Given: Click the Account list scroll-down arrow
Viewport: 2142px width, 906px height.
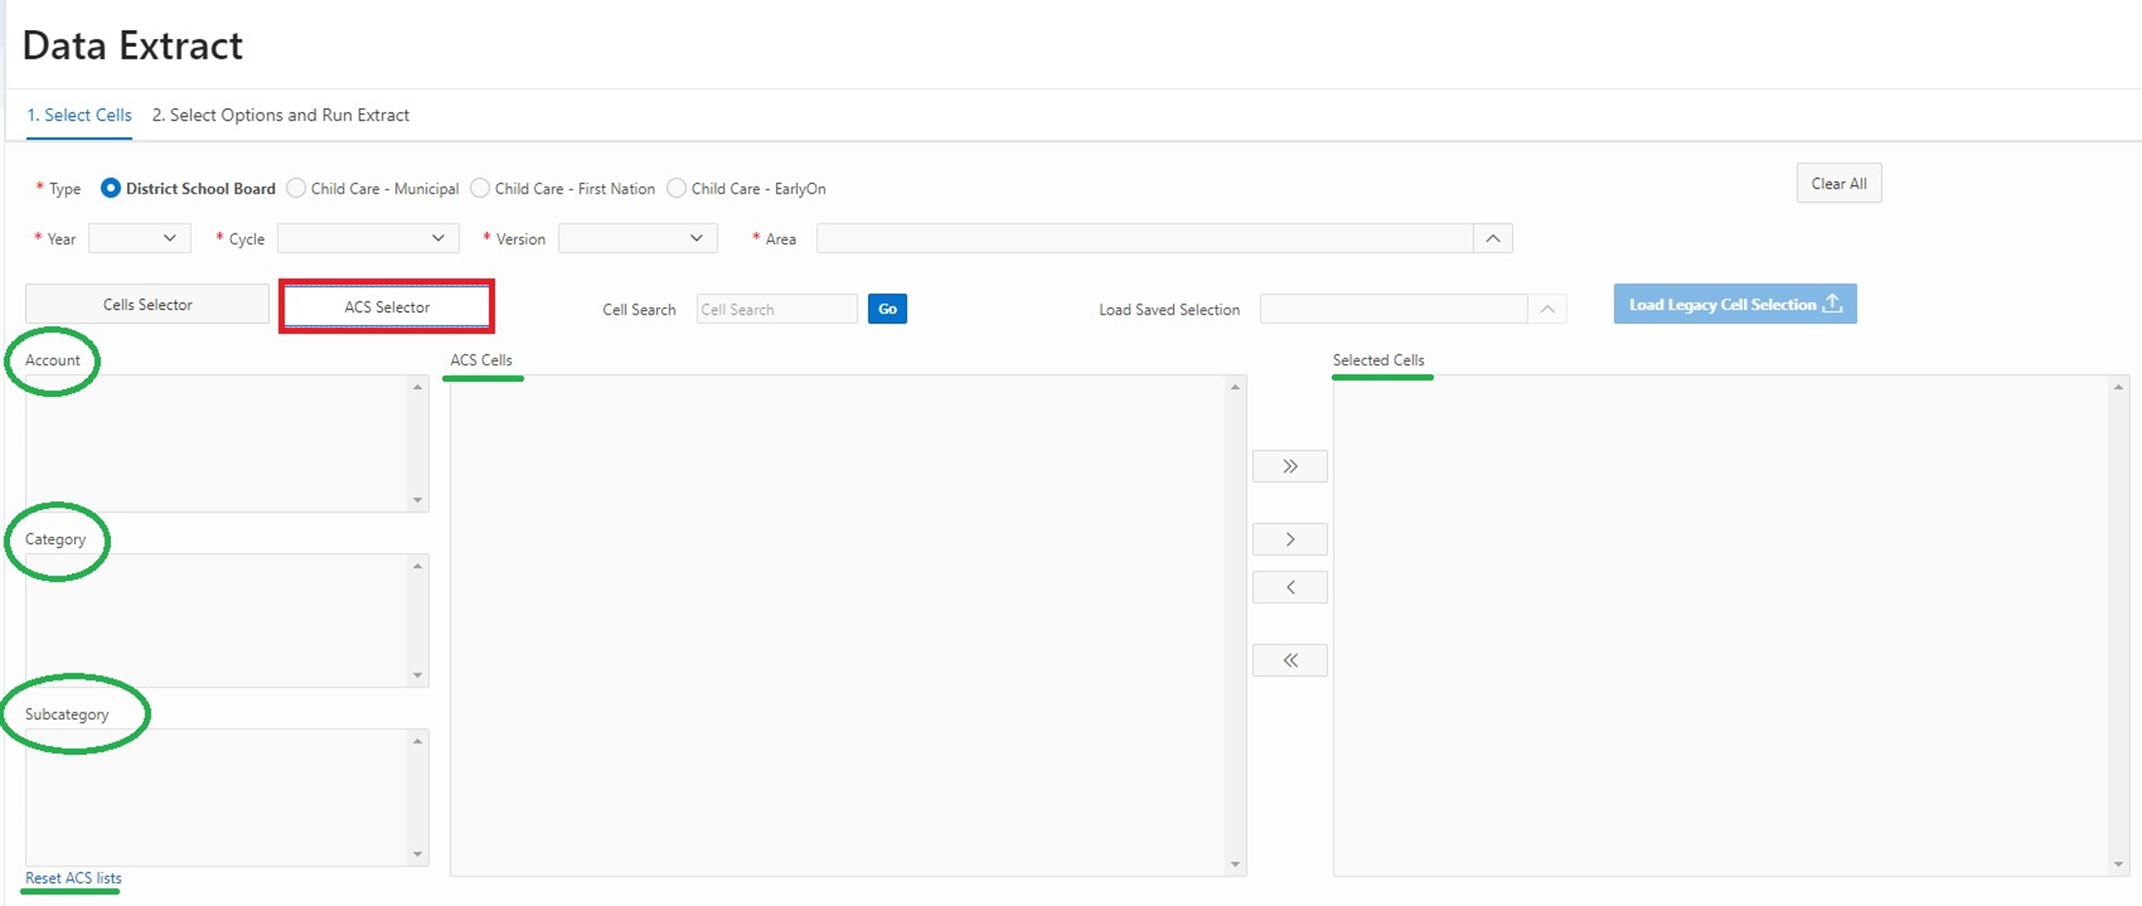Looking at the screenshot, I should [418, 500].
